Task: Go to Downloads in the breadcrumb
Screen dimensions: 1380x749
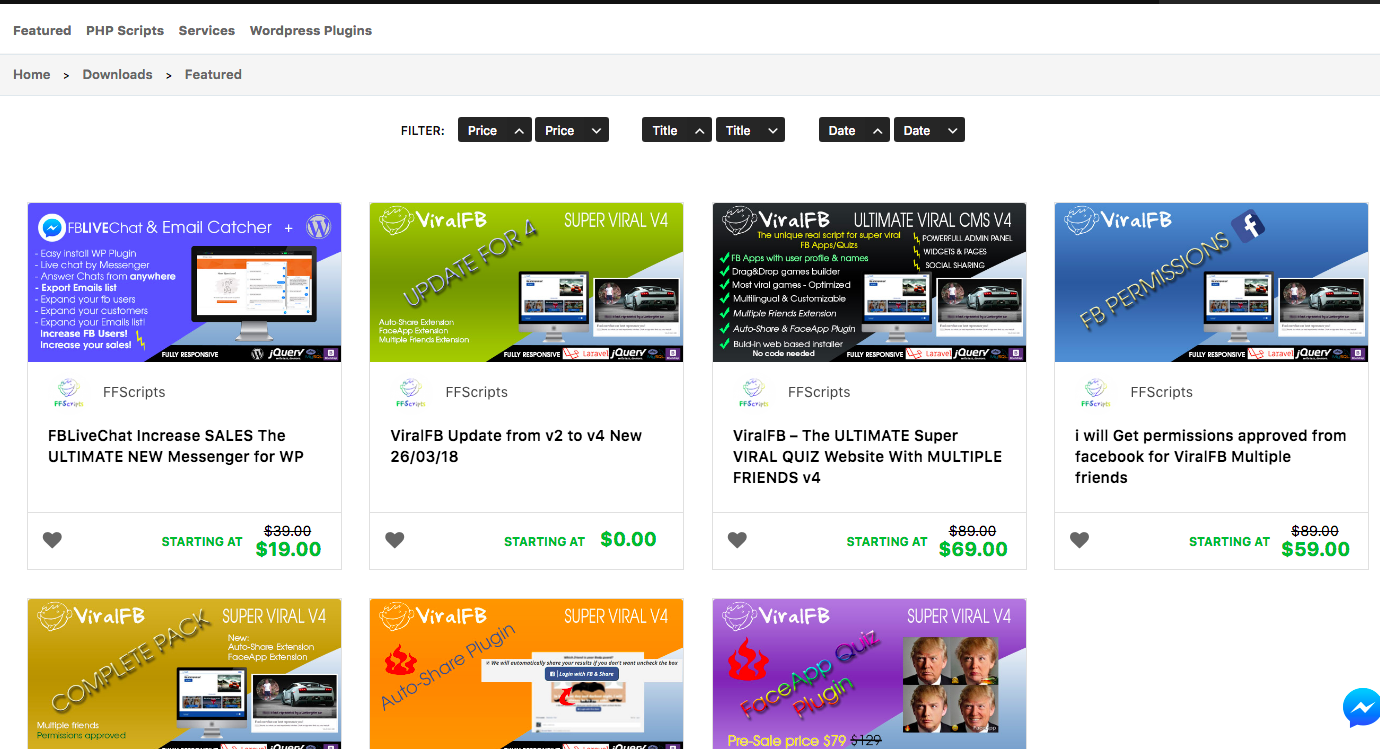Action: pyautogui.click(x=118, y=74)
